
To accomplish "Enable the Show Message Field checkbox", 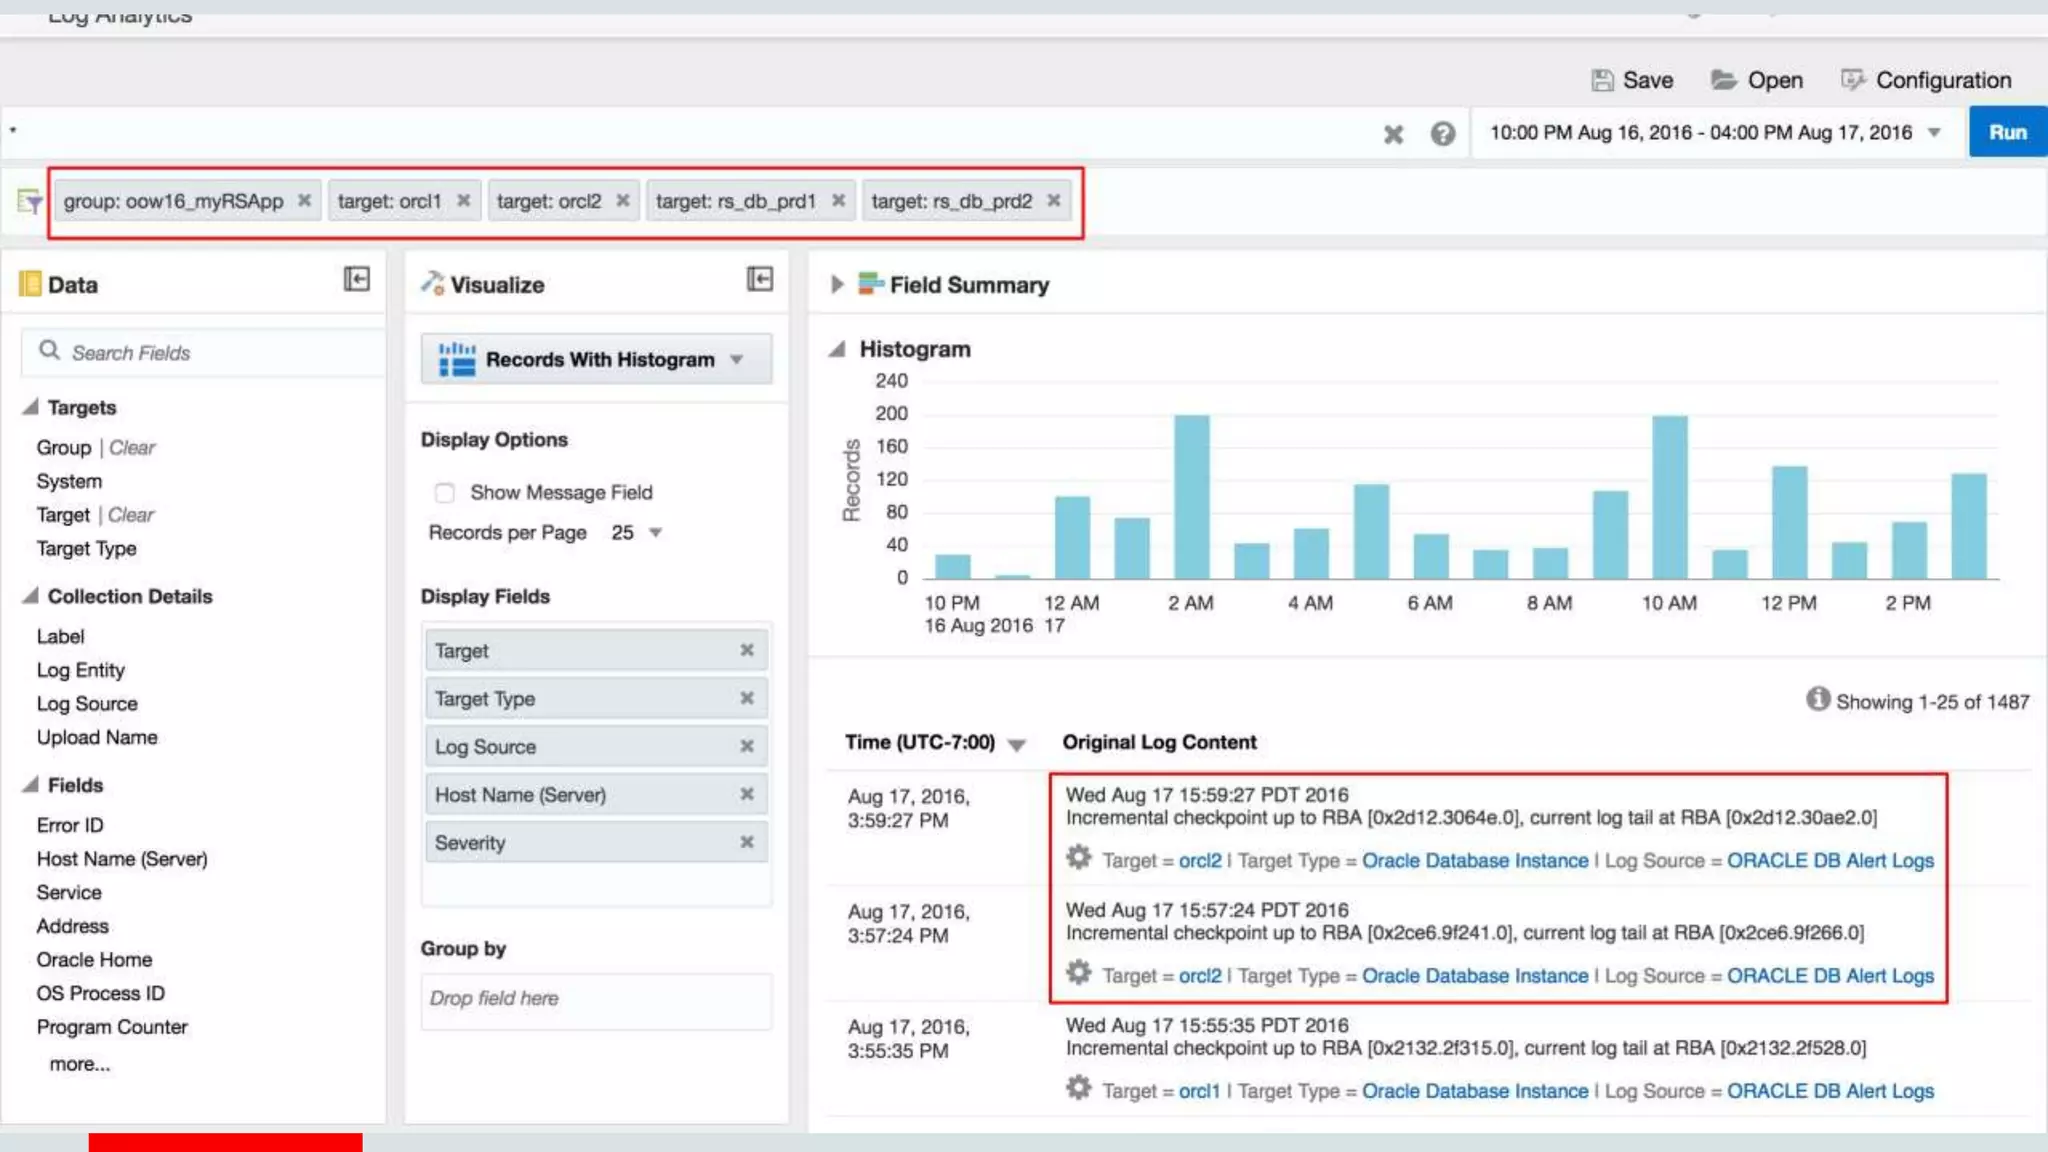I will 445,493.
